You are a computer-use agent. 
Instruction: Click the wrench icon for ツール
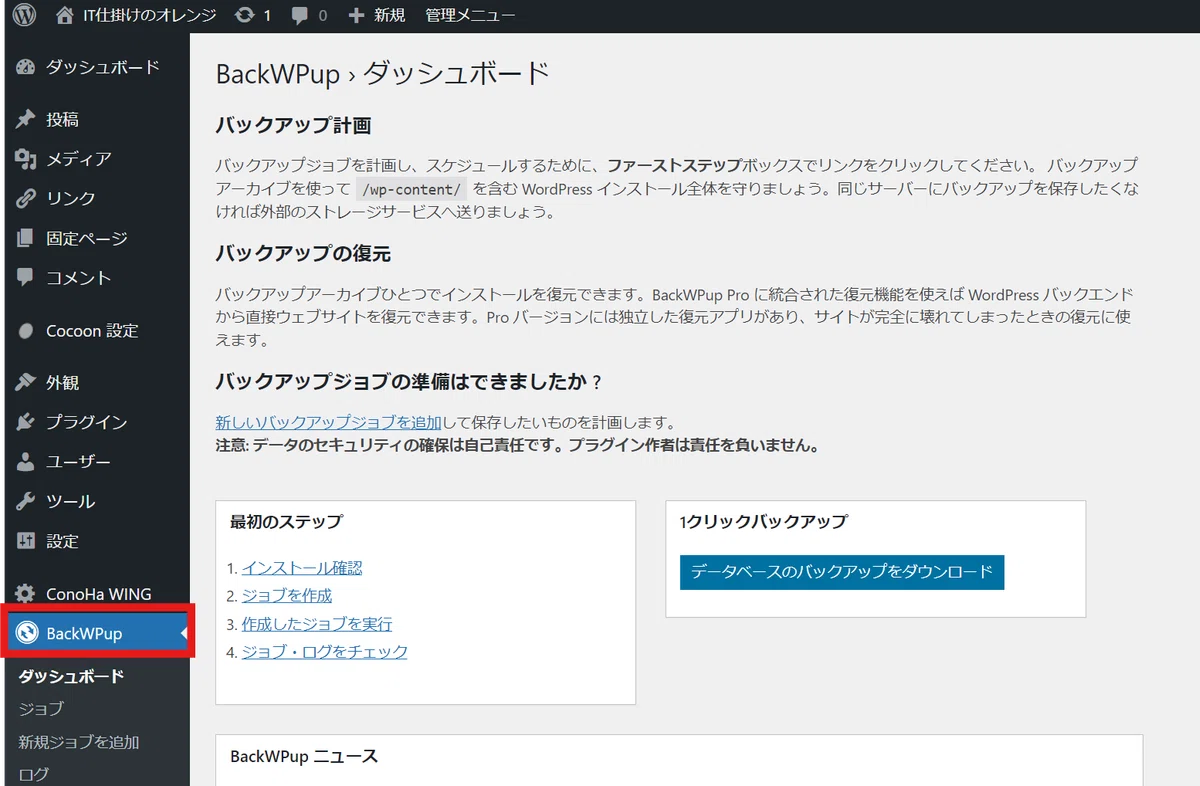26,501
